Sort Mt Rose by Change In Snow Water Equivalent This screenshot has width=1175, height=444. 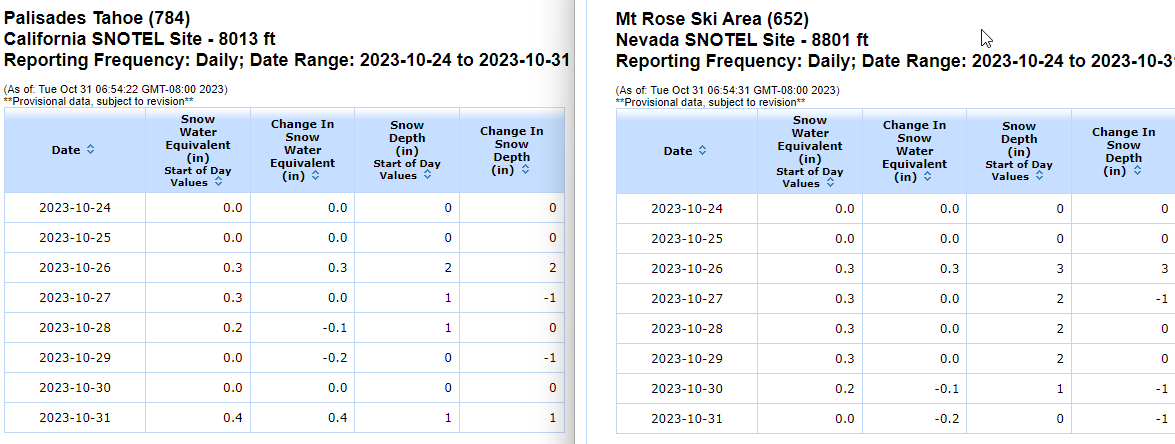[x=927, y=177]
